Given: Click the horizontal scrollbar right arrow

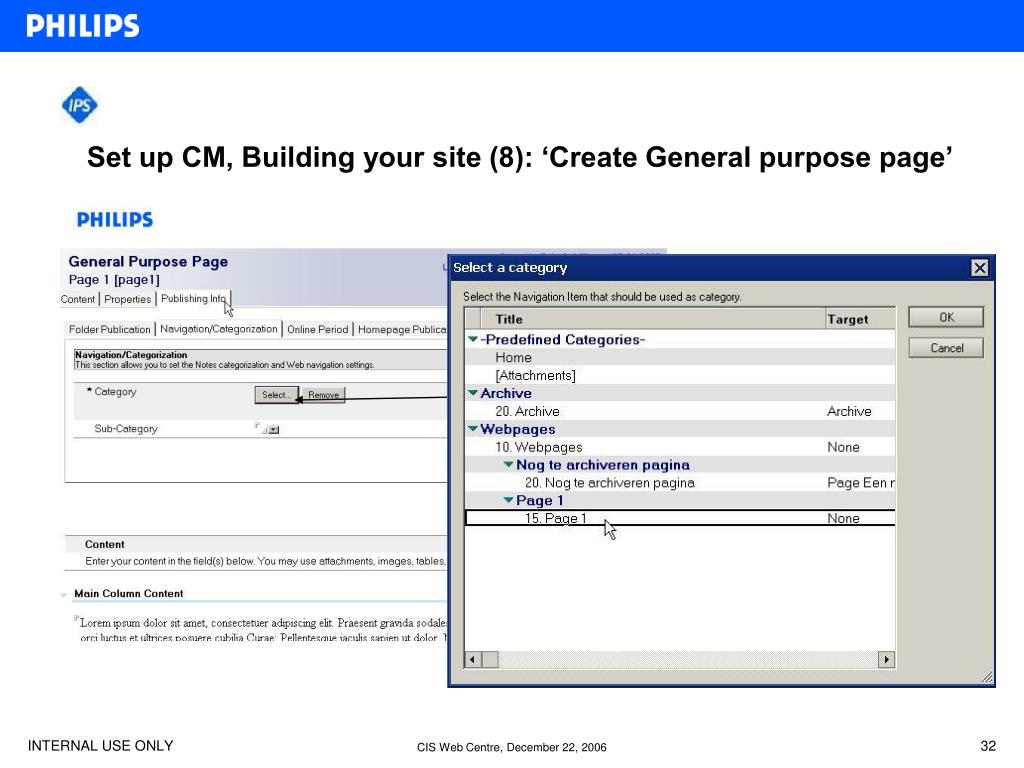Looking at the screenshot, I should (x=886, y=660).
